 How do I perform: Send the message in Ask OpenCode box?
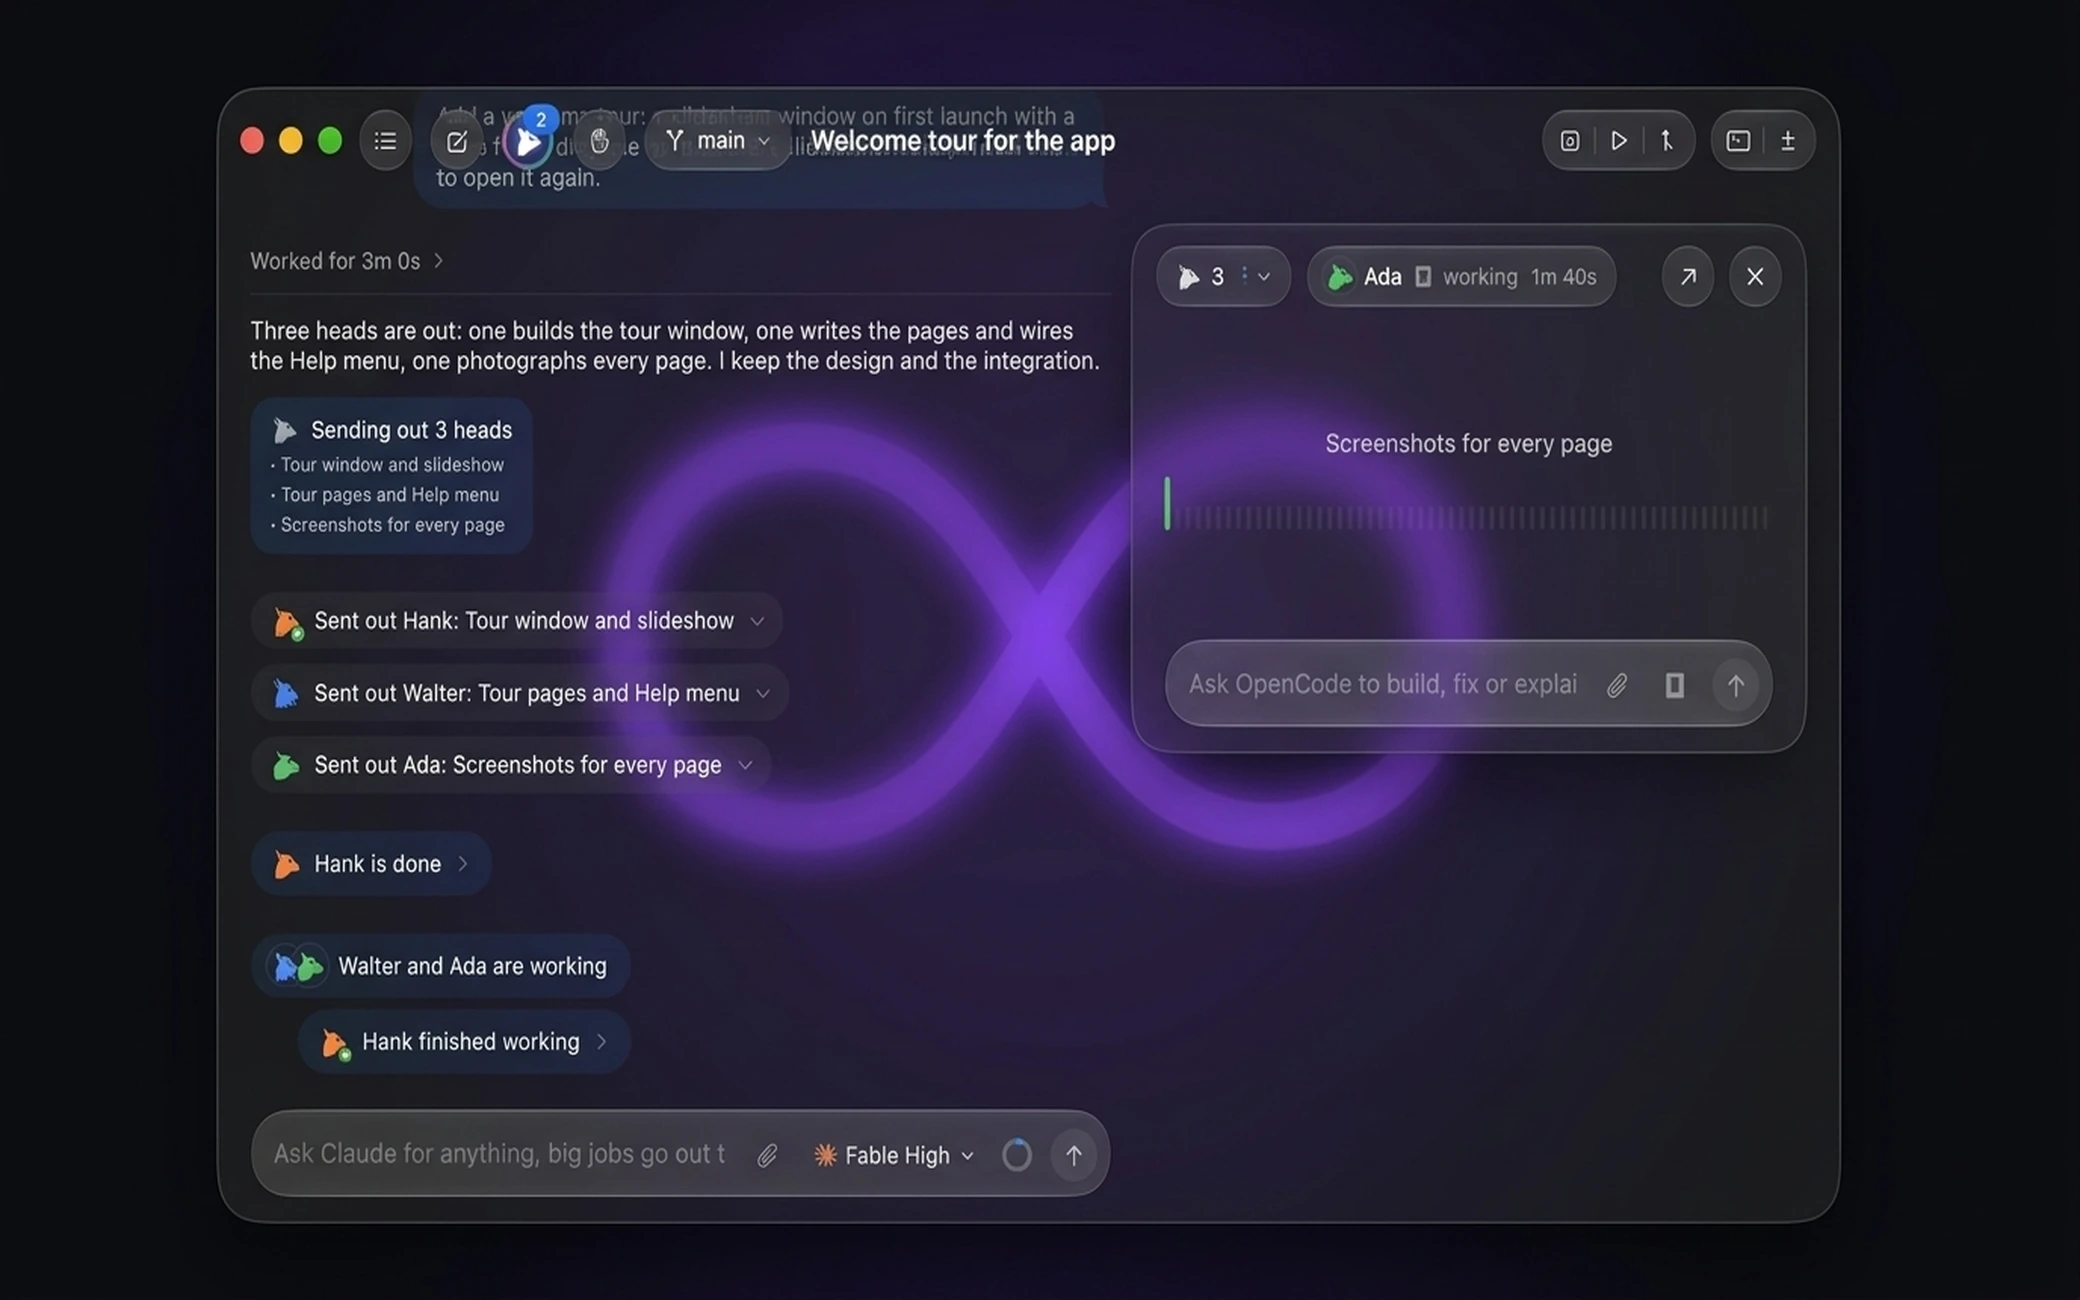[x=1736, y=685]
